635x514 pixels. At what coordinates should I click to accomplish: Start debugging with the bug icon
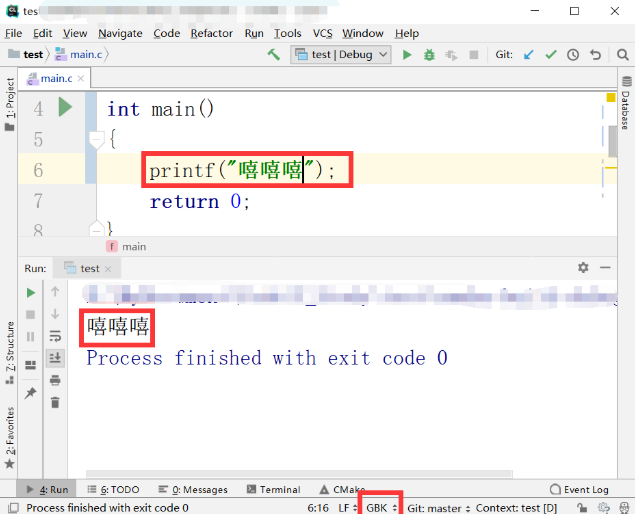429,55
